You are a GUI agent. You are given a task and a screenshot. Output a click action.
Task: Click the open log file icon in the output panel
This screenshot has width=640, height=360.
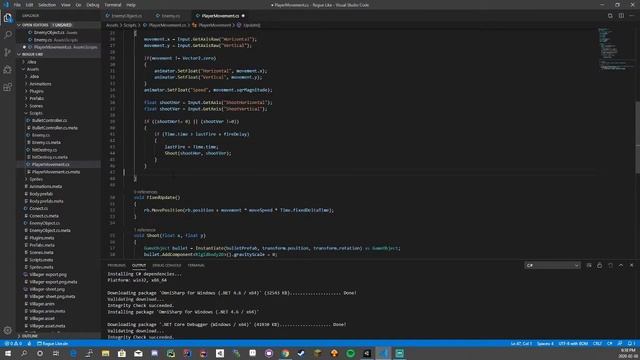point(610,265)
